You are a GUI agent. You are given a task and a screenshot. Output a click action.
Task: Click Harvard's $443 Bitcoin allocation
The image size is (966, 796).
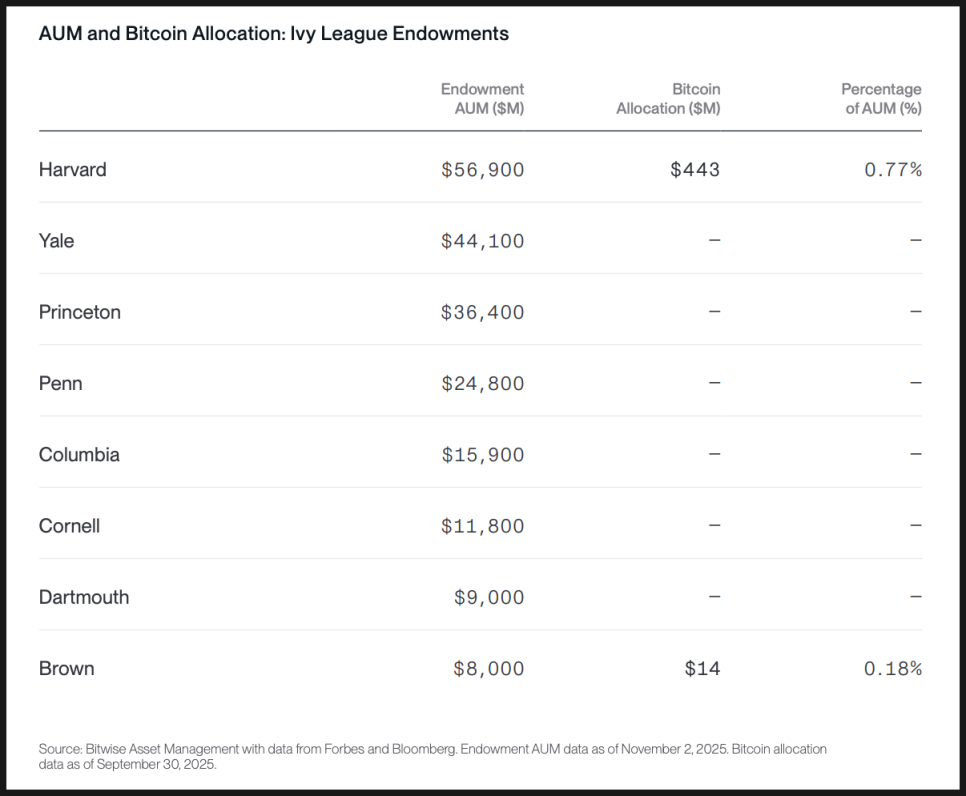[694, 170]
